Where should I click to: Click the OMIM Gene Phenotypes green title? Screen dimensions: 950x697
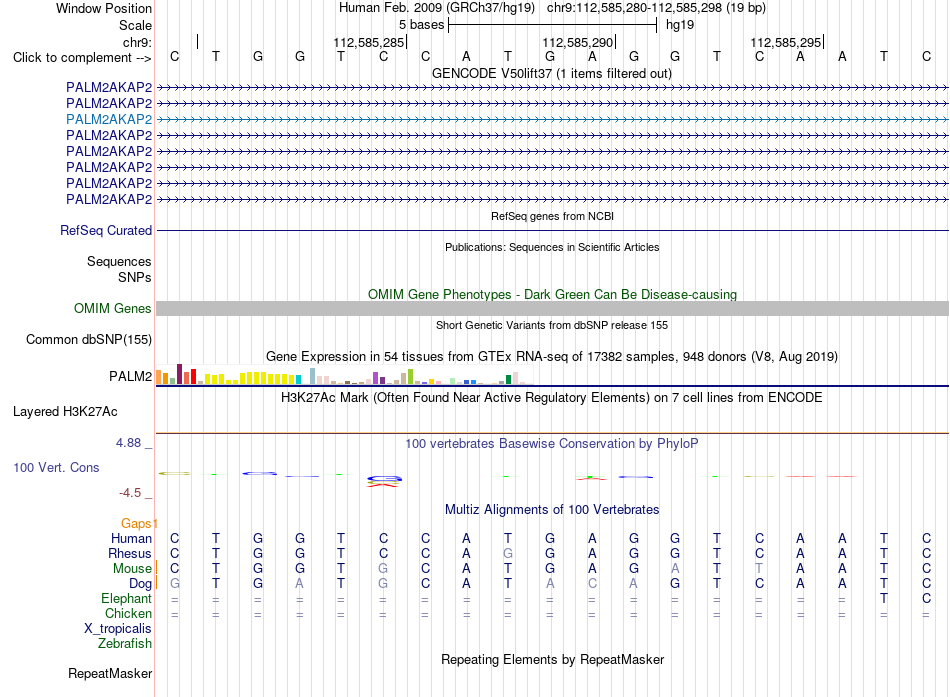click(x=553, y=295)
